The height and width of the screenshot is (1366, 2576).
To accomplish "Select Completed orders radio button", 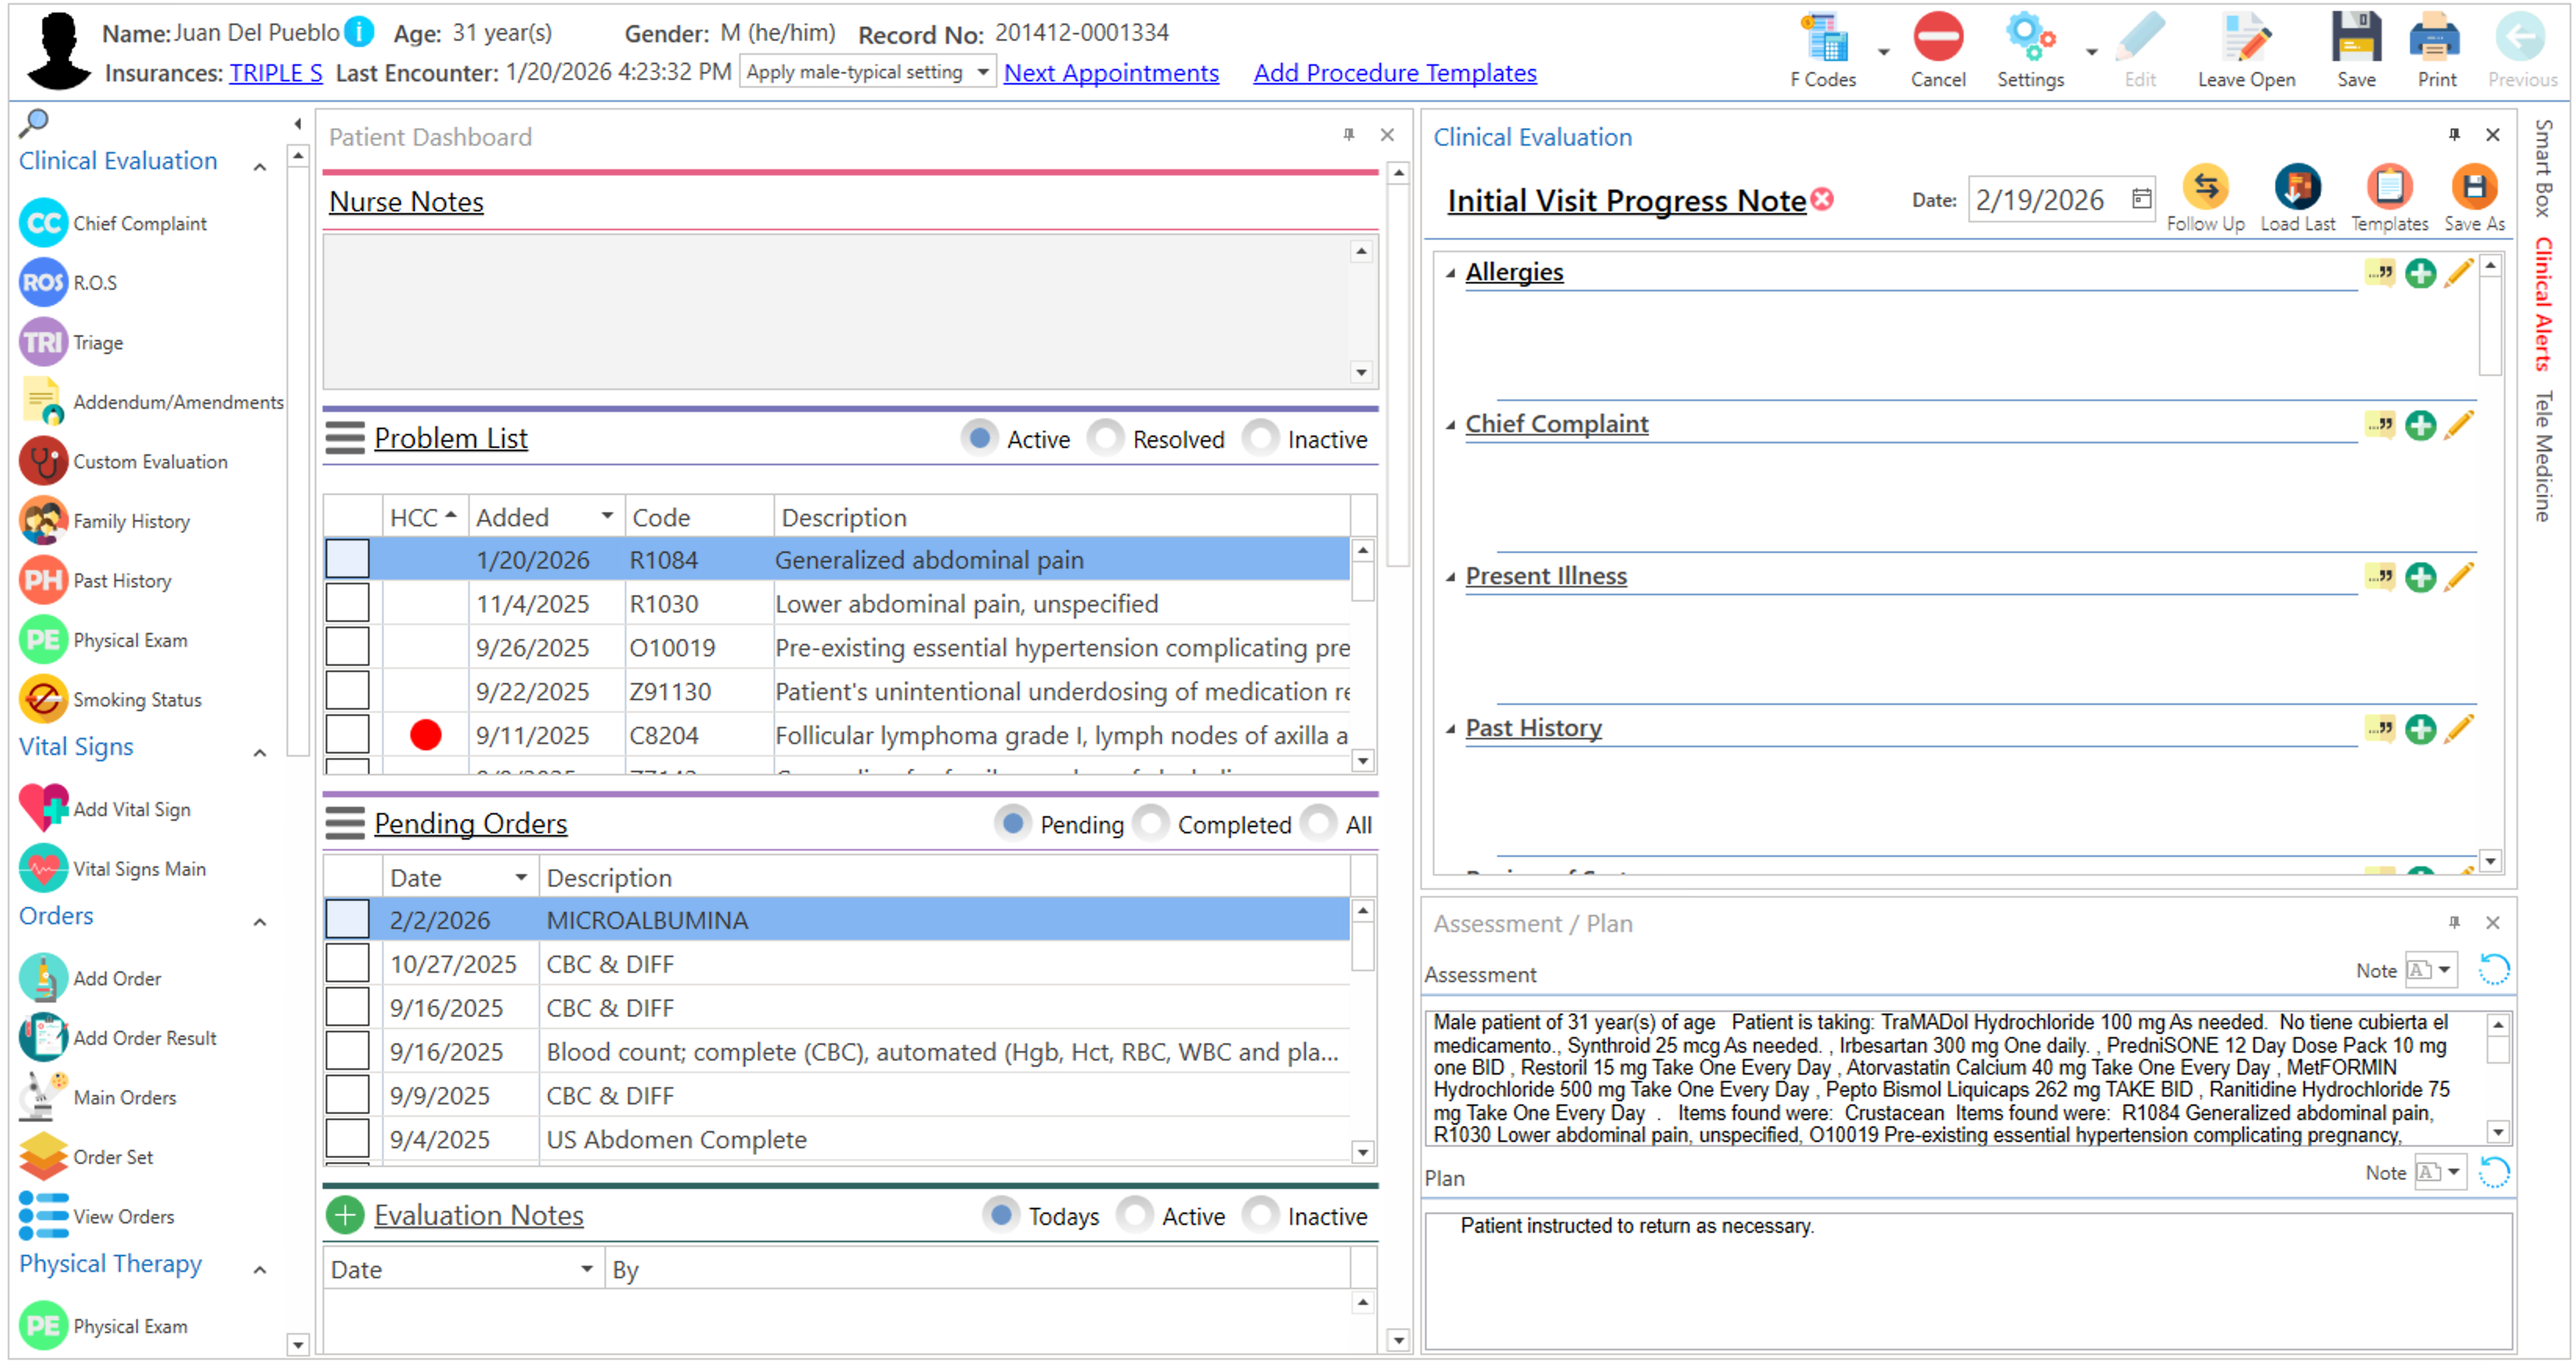I will tap(1151, 824).
